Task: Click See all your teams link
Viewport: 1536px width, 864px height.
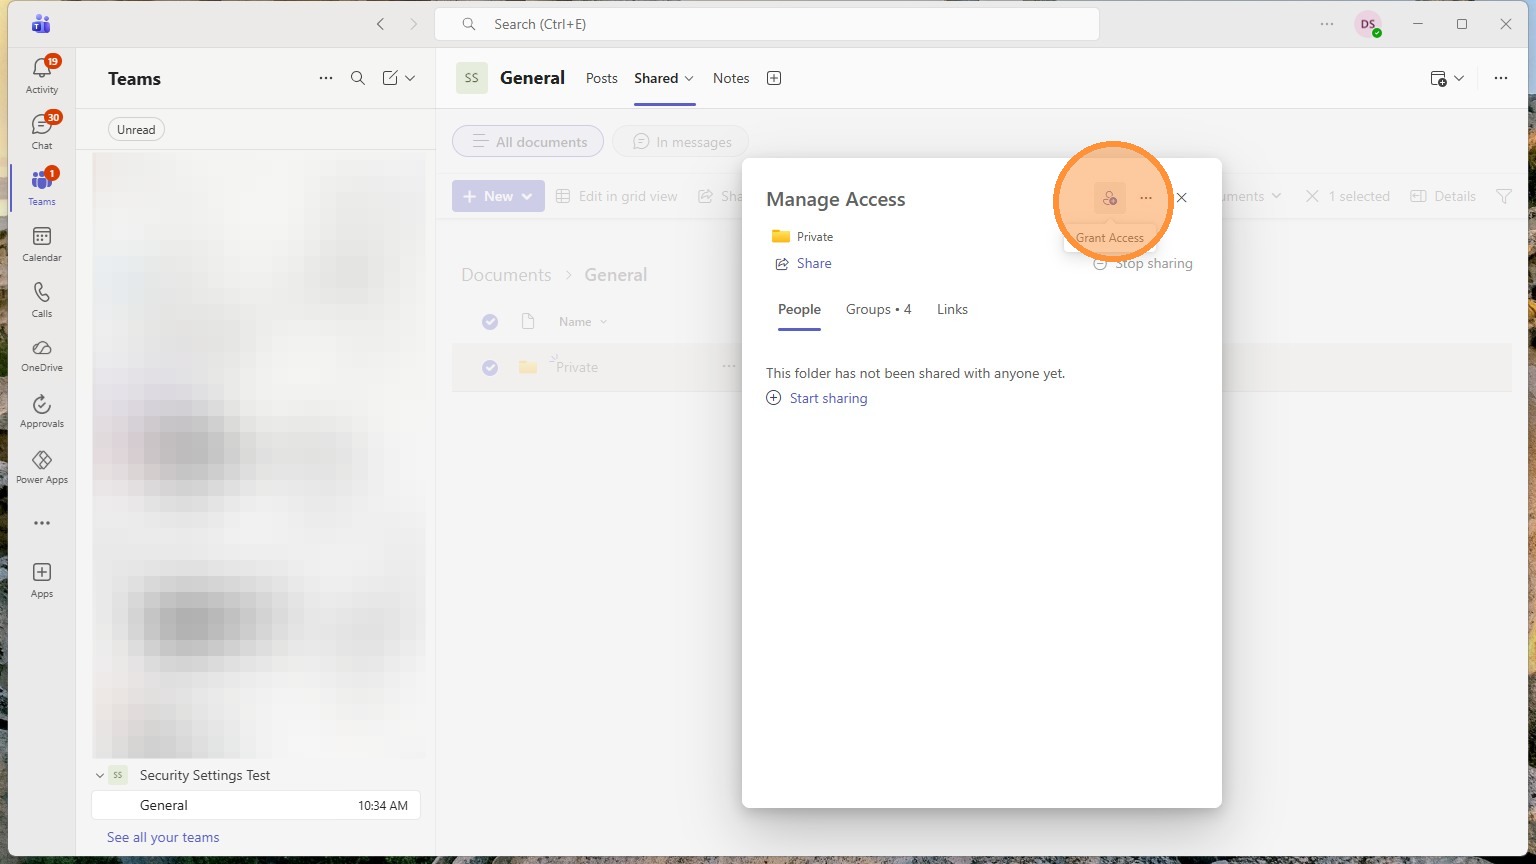Action: click(163, 837)
